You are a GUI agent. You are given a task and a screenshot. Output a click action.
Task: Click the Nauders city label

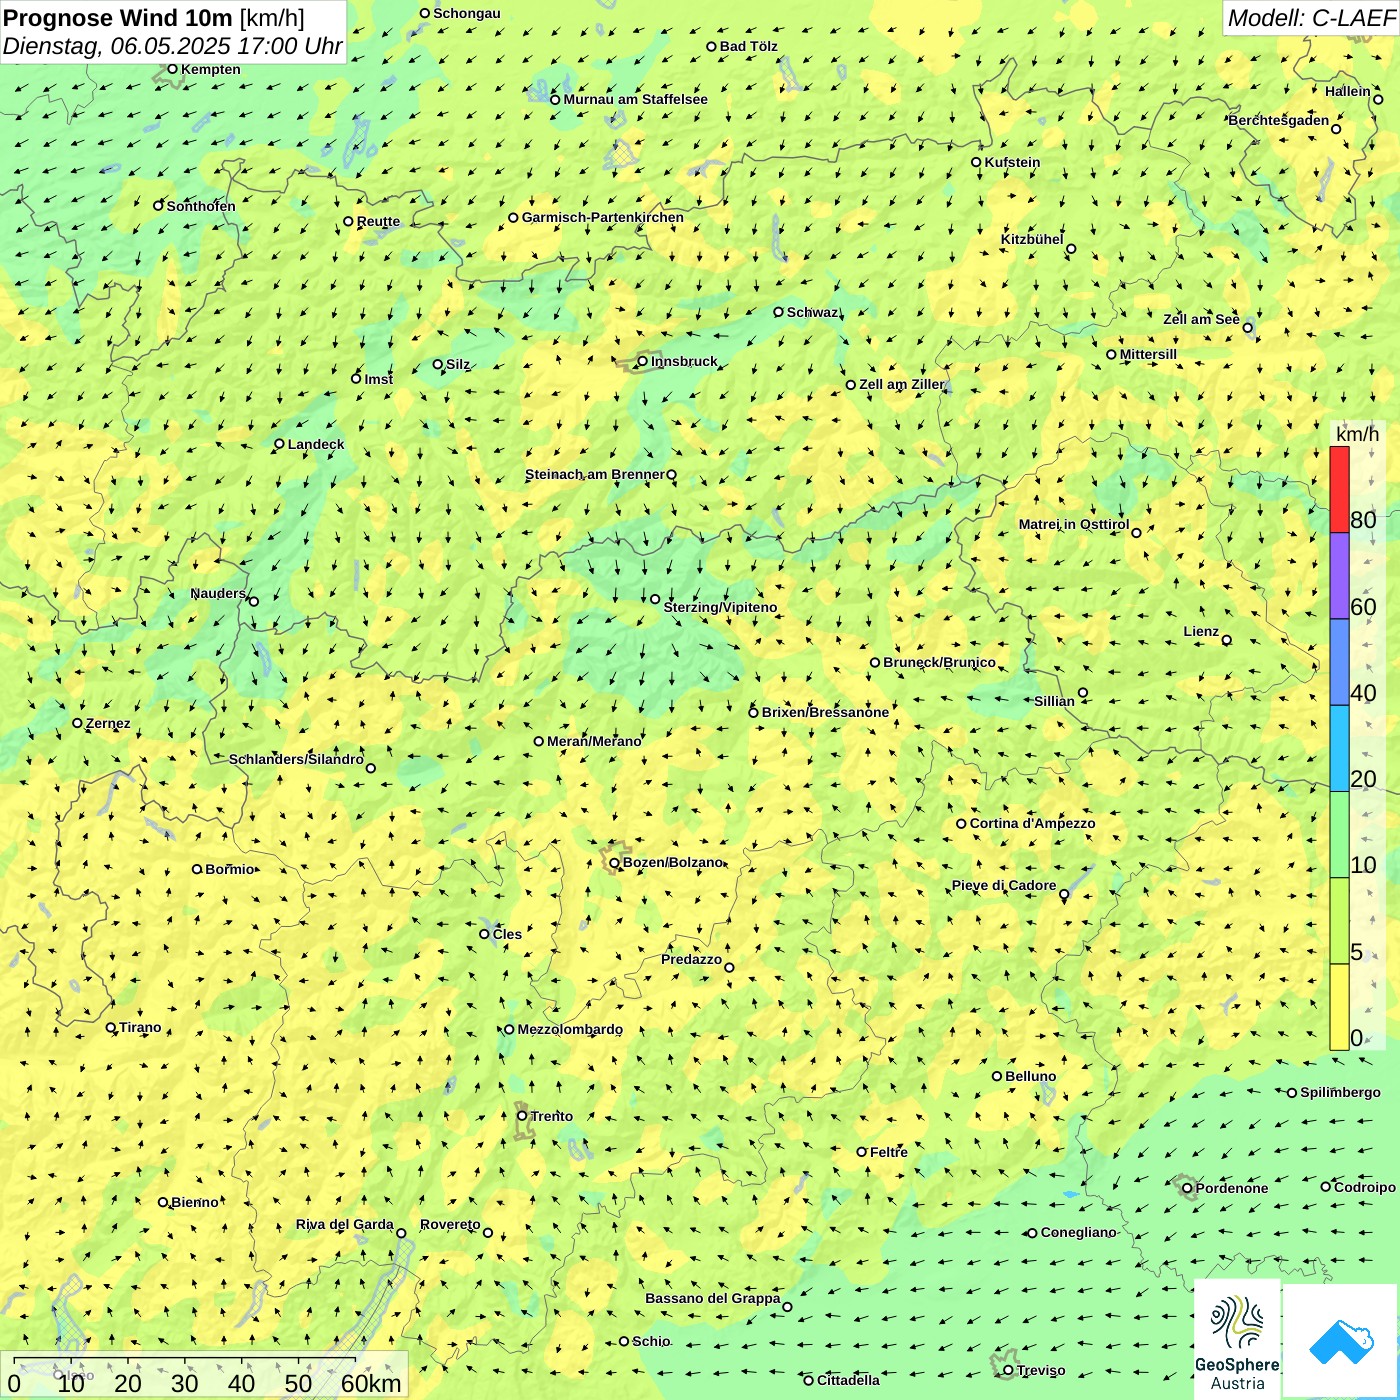pos(218,593)
